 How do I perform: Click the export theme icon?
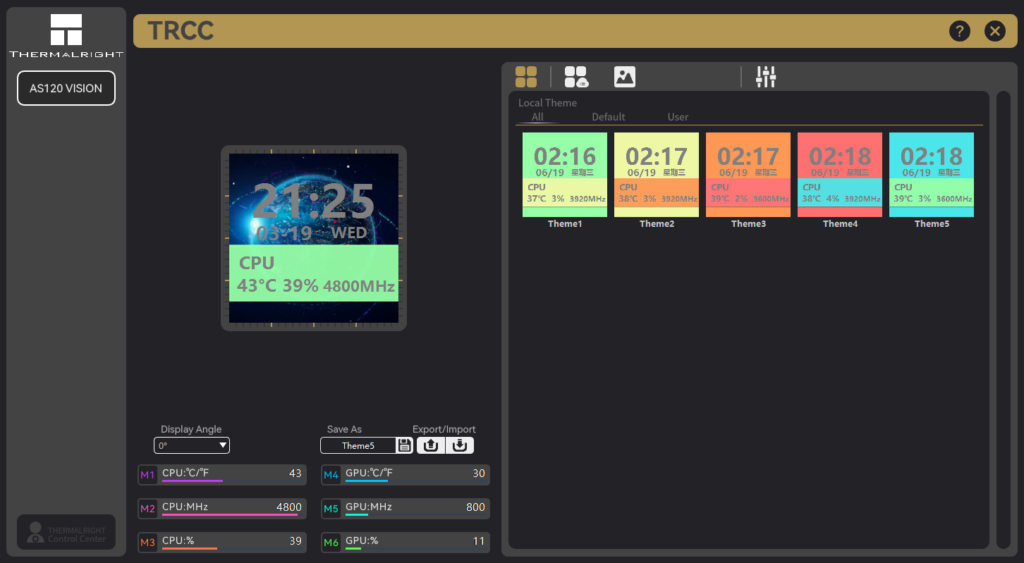pyautogui.click(x=431, y=446)
